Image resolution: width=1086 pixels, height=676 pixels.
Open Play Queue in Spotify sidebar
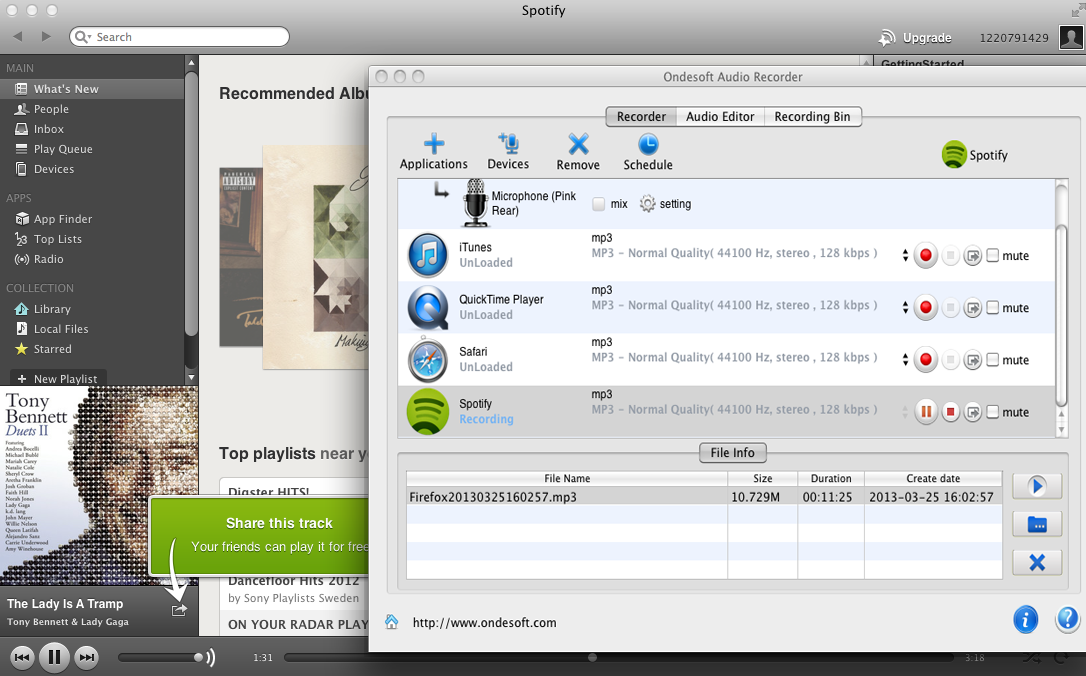point(92,149)
